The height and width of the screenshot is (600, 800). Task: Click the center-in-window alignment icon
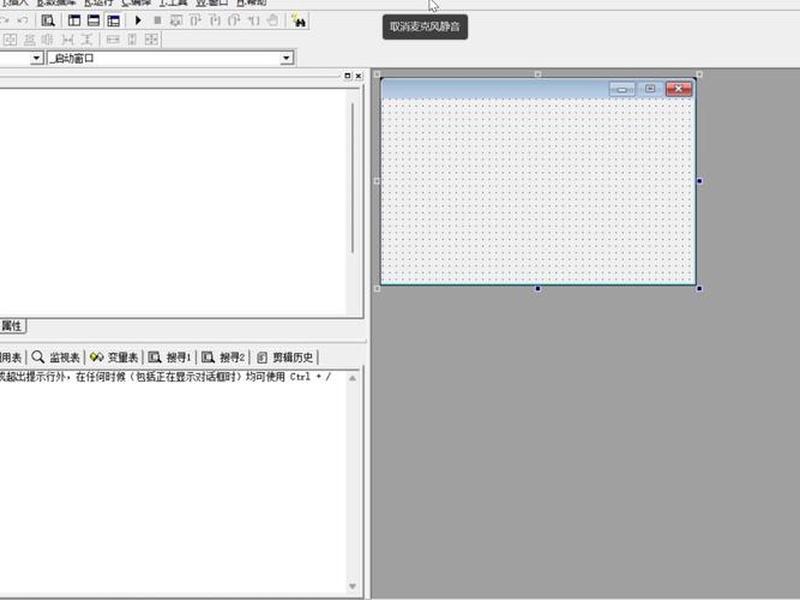coord(10,40)
